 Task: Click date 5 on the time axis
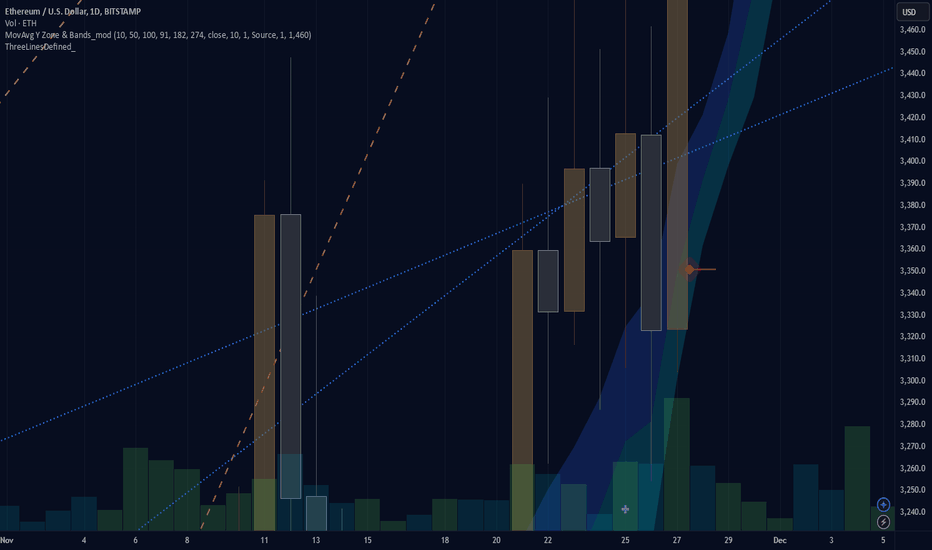(883, 540)
